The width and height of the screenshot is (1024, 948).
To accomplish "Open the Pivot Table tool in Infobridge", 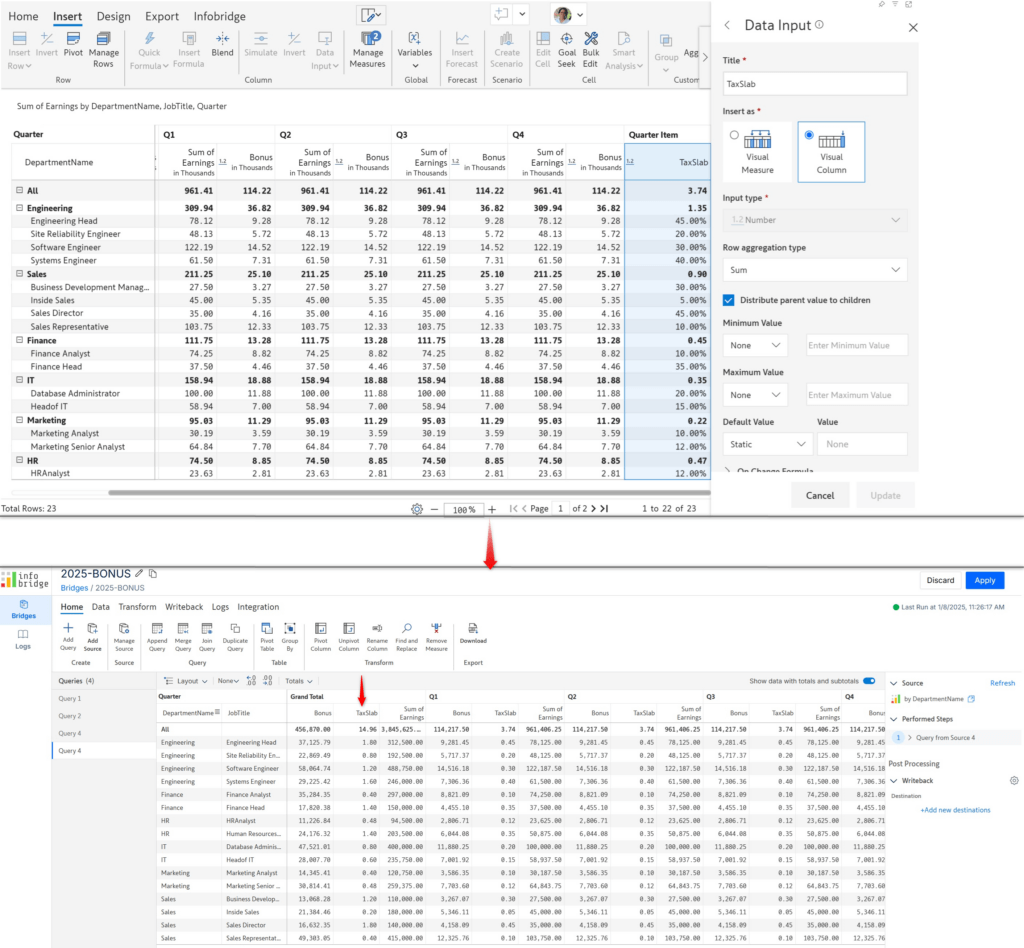I will click(267, 632).
